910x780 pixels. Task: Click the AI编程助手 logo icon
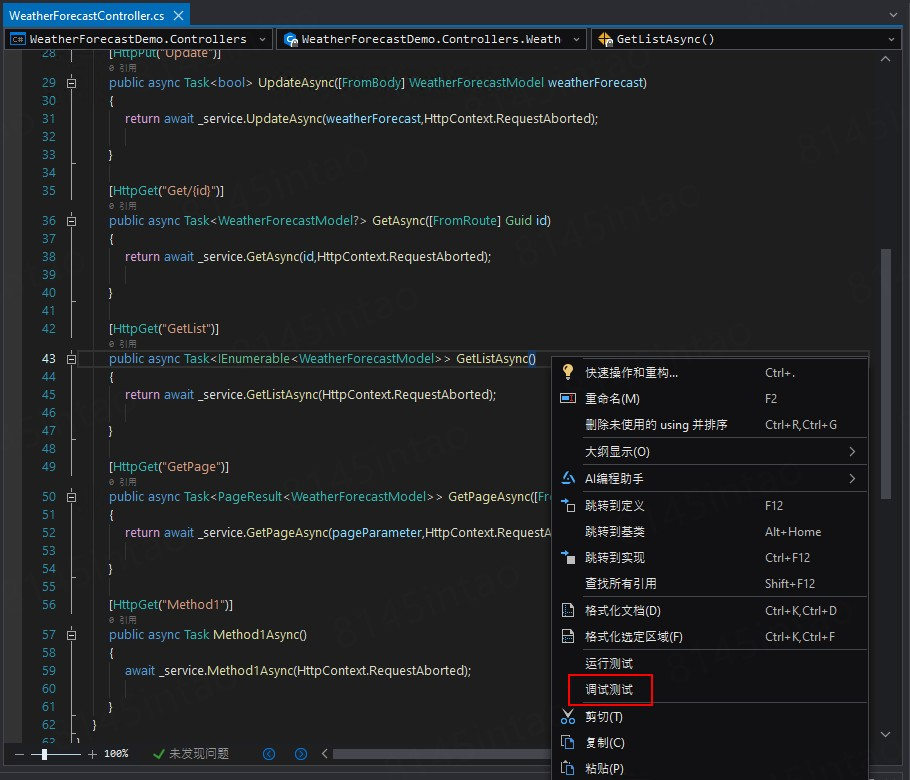568,478
